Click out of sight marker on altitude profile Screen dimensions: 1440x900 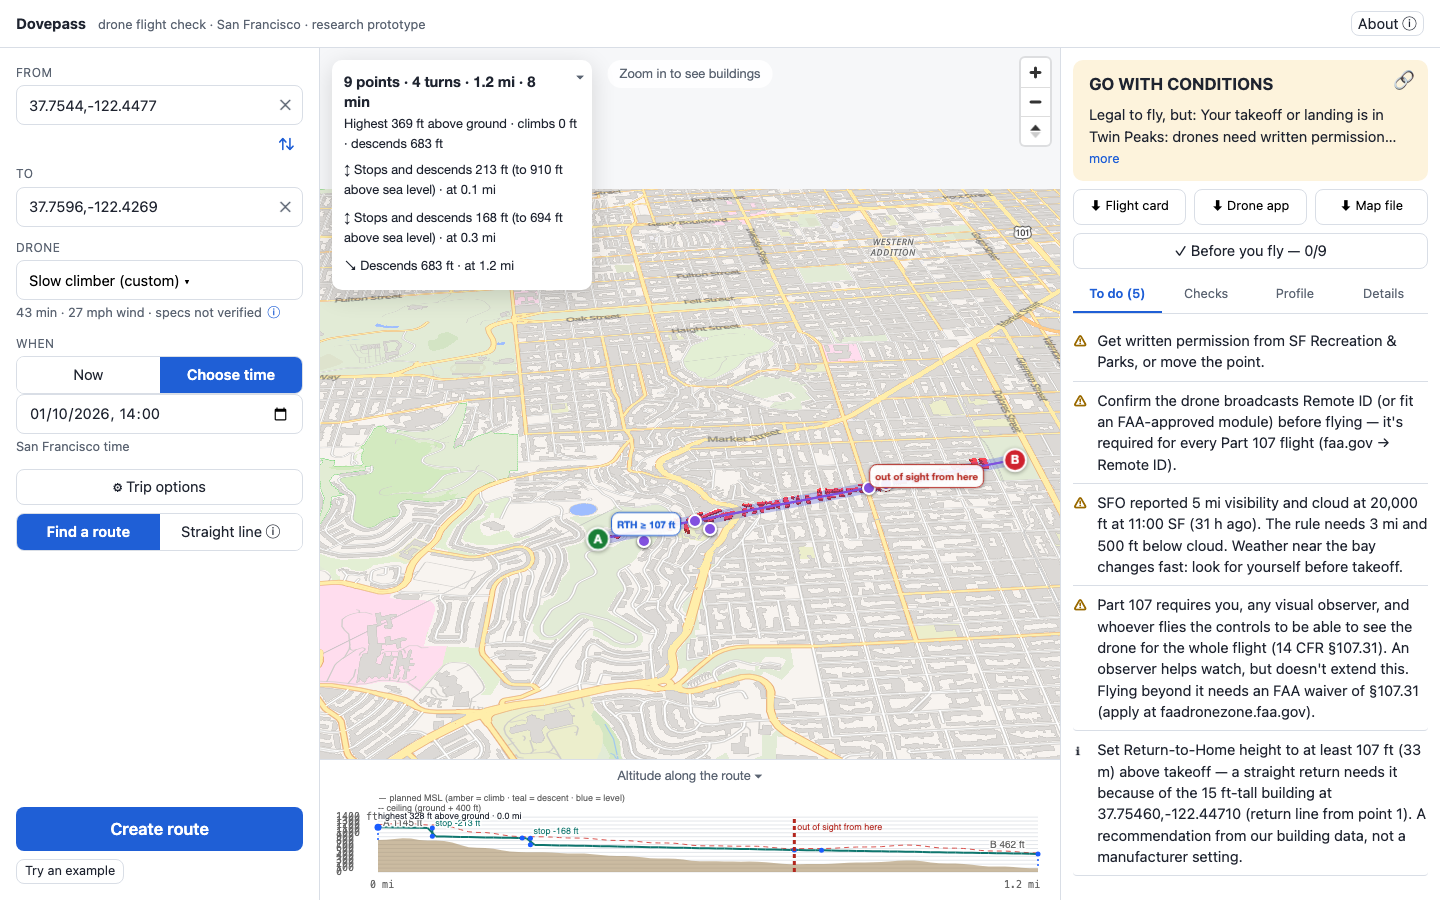point(794,845)
